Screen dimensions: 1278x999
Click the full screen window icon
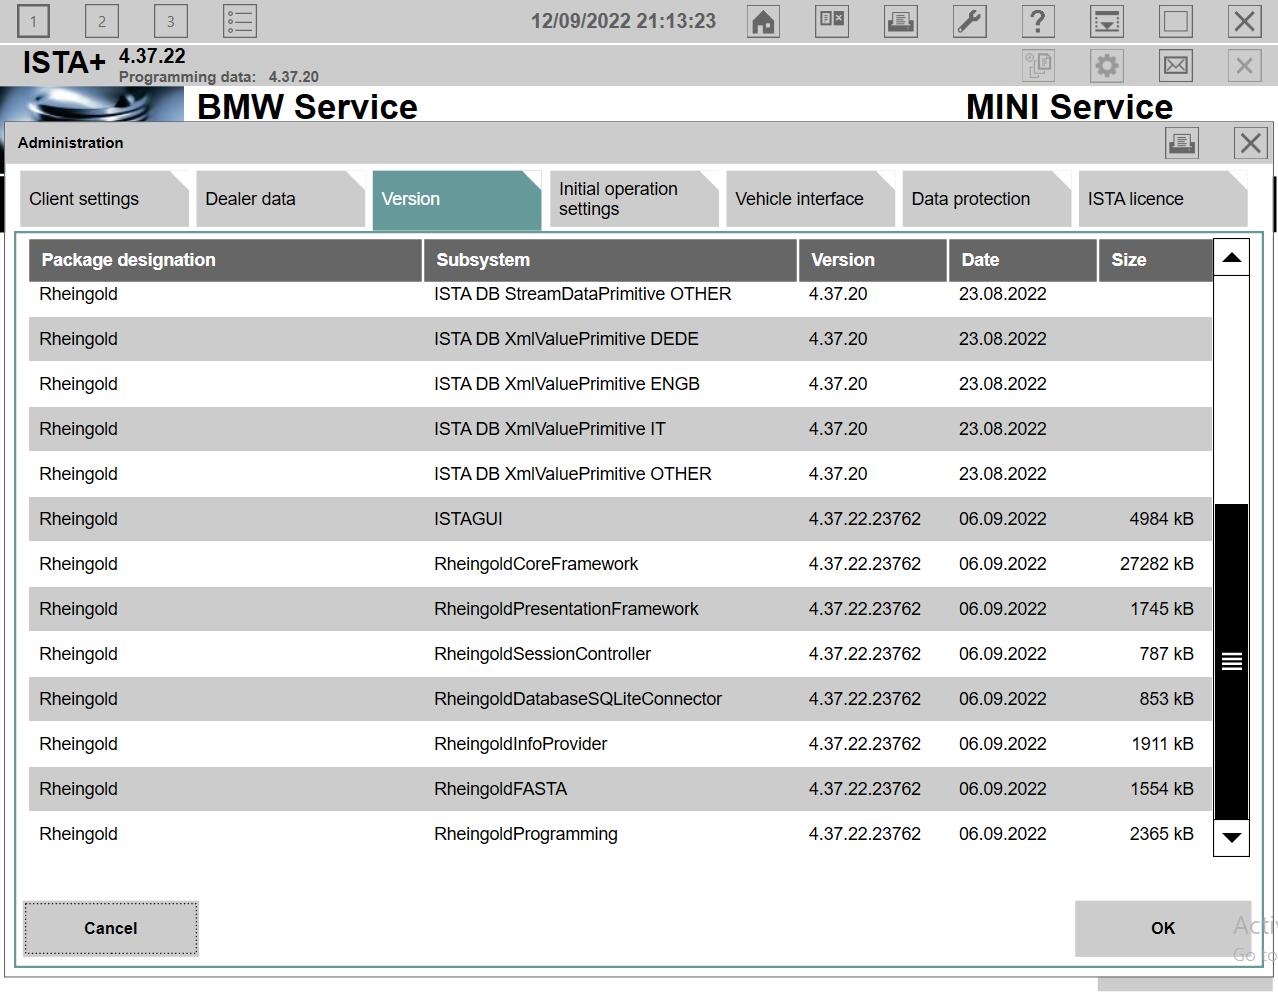pos(1176,21)
